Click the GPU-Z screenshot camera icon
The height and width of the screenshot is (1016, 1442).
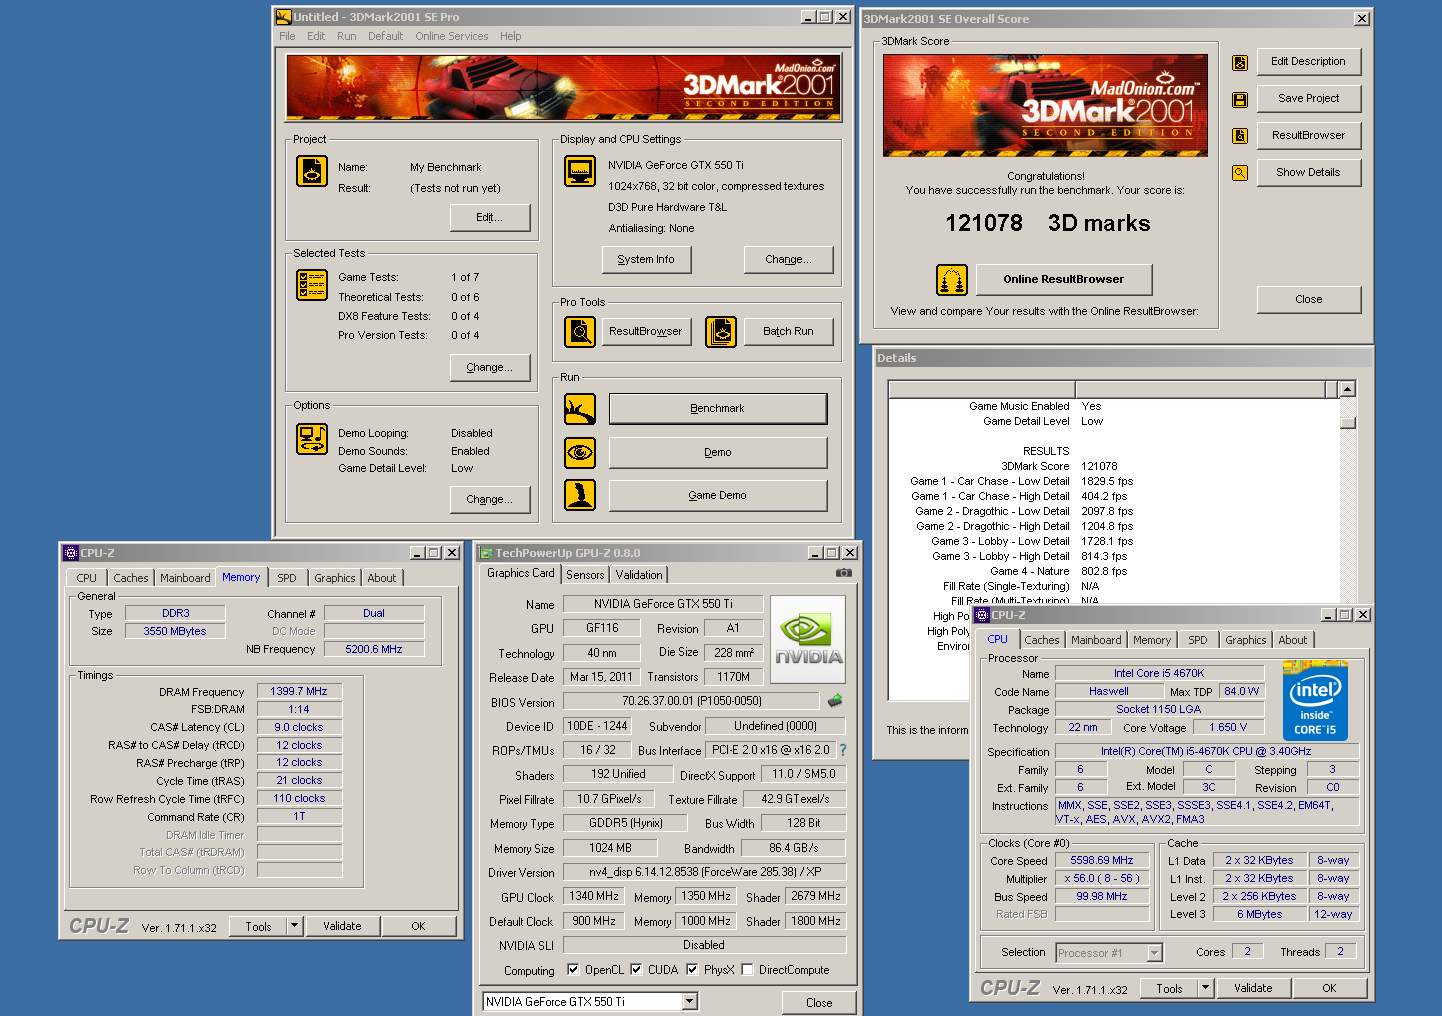(843, 573)
